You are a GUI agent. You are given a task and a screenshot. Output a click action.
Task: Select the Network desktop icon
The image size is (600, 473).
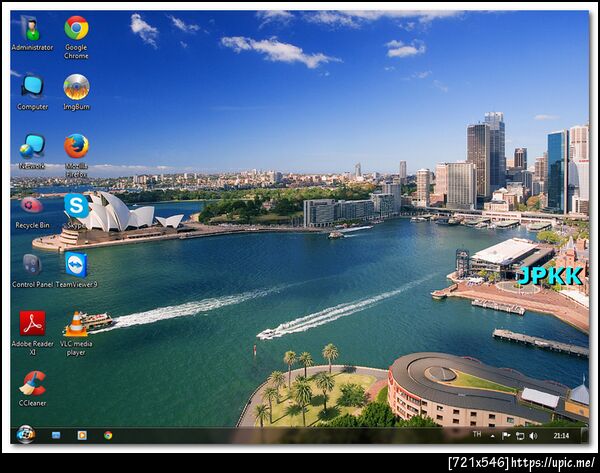(x=32, y=152)
